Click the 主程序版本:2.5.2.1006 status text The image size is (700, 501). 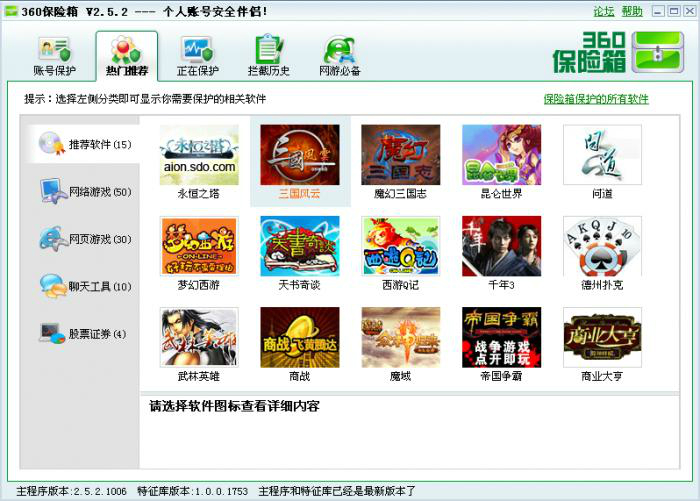pos(71,491)
